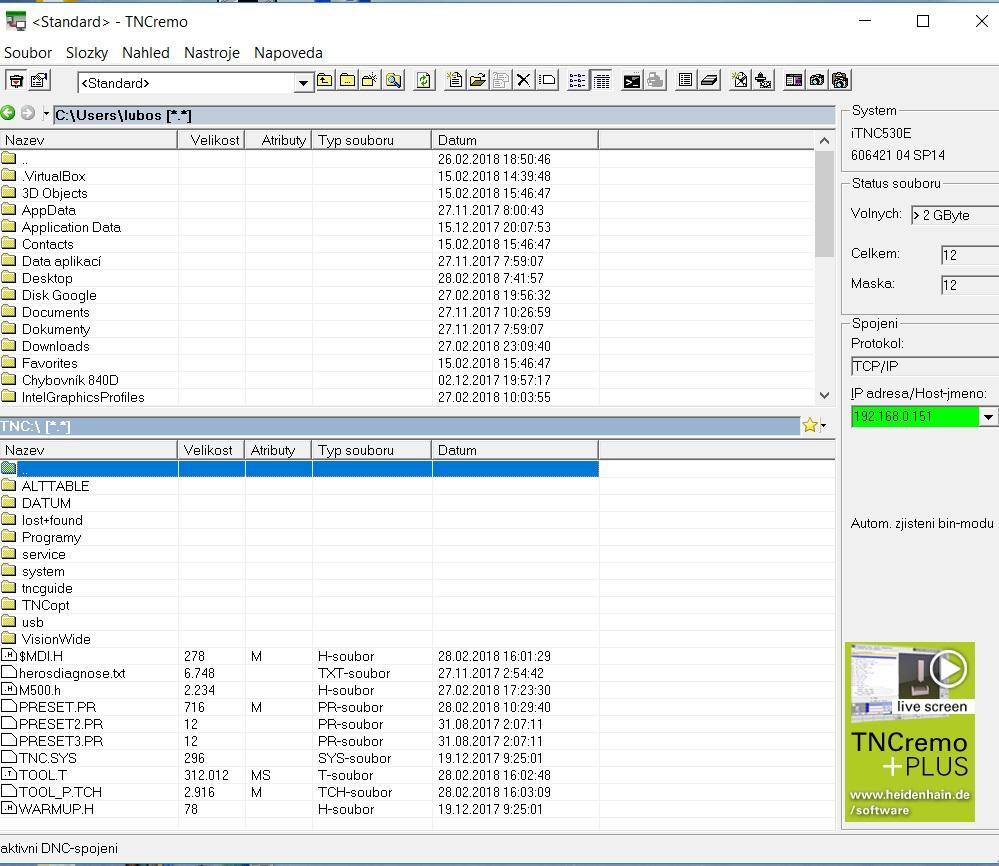
Task: Select the Chybovník 840D folder
Action: tap(70, 380)
